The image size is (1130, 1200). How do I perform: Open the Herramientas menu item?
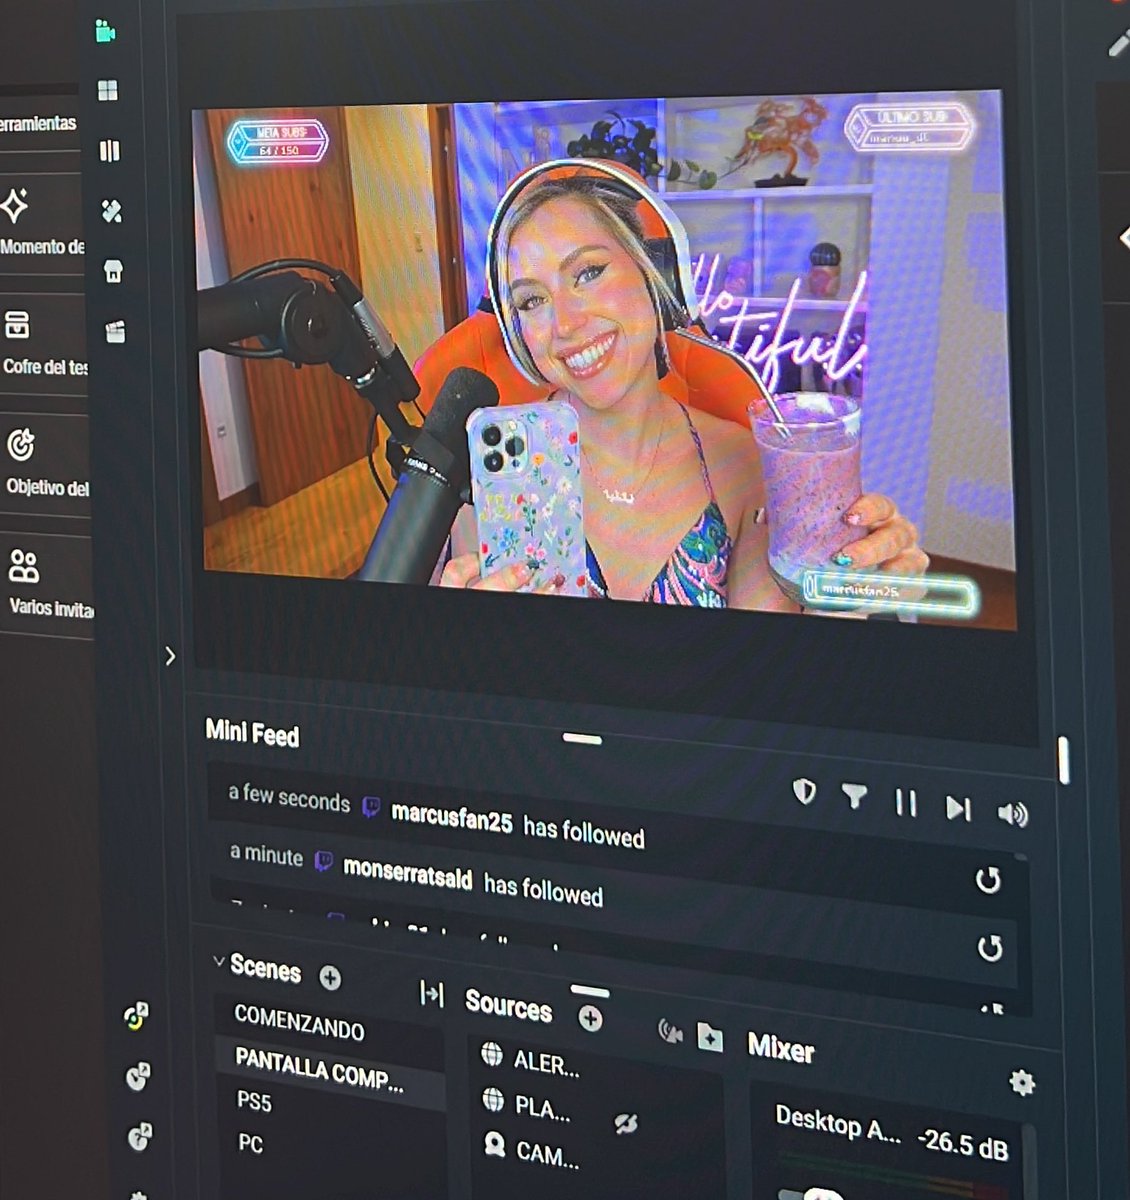[x=40, y=123]
